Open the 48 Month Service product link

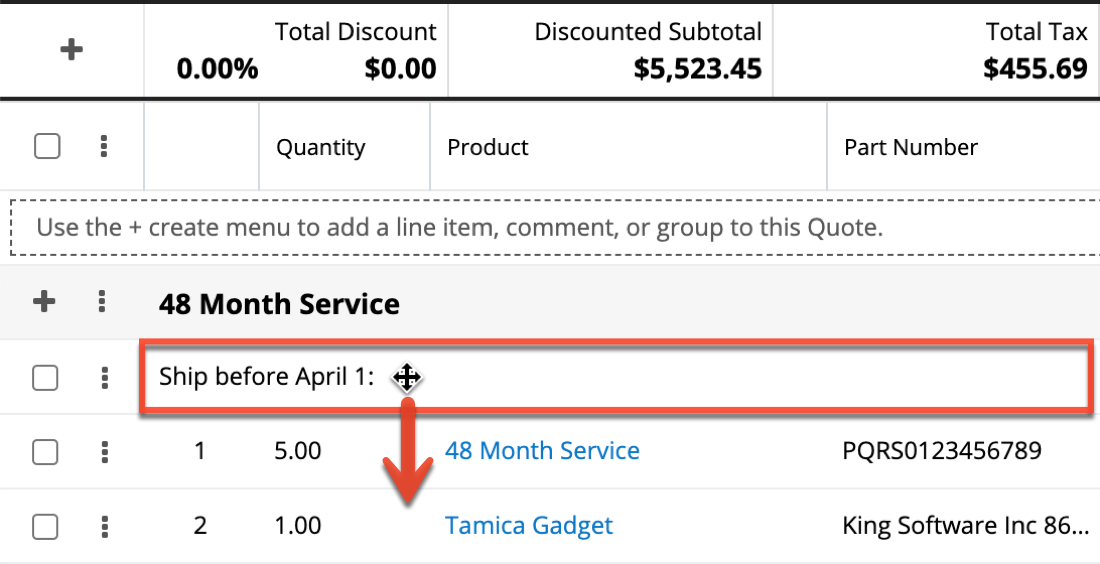click(x=542, y=451)
